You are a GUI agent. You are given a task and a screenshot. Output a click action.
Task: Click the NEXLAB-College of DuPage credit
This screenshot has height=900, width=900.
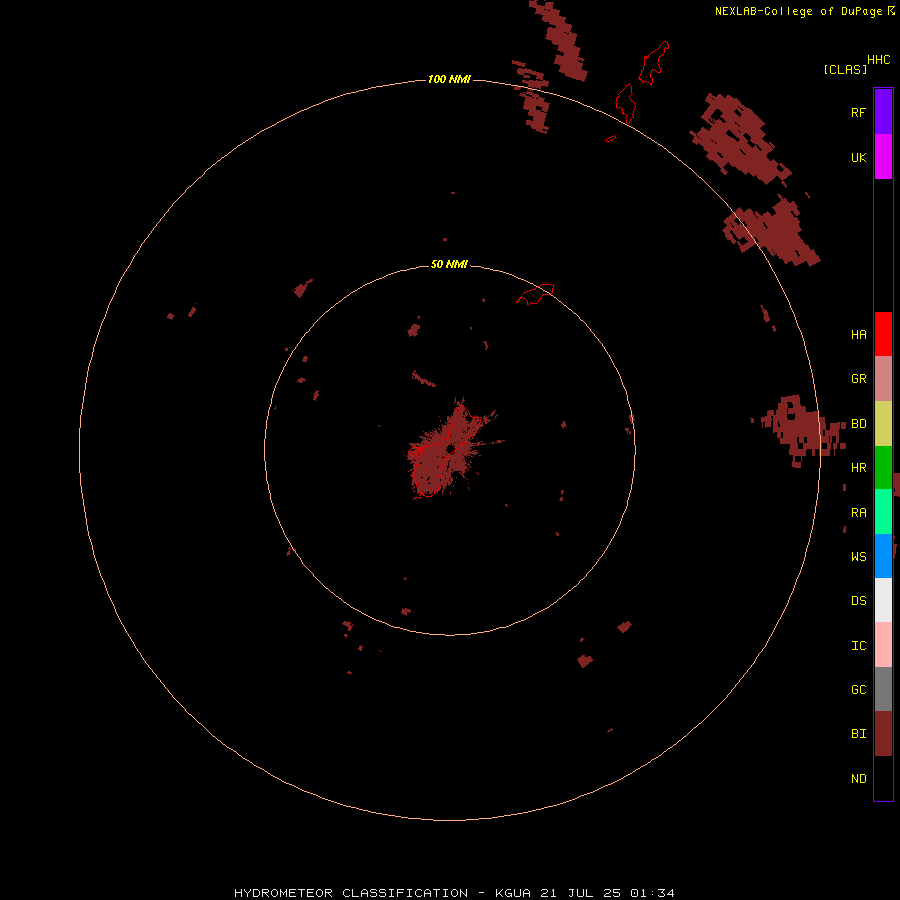point(805,11)
